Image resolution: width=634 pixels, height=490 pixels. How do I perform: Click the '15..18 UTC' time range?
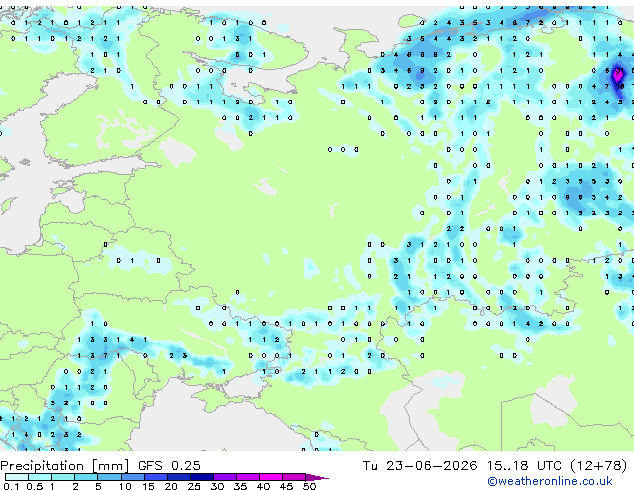coord(524,466)
